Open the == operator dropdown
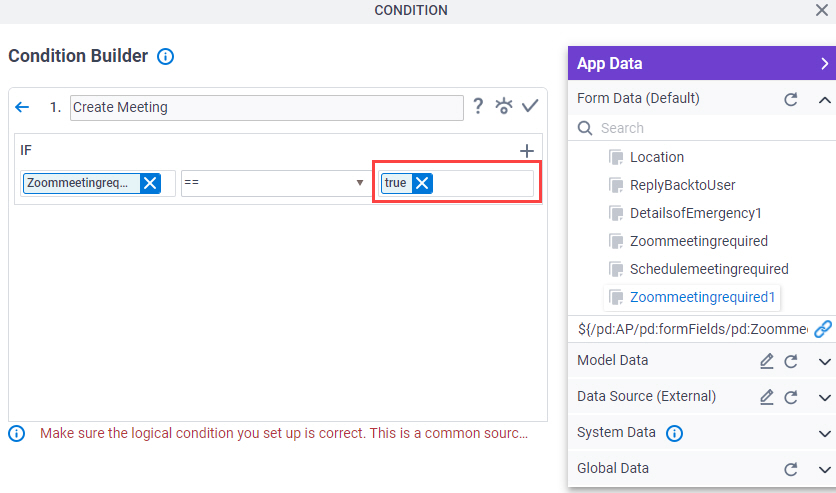This screenshot has width=836, height=493. 274,183
